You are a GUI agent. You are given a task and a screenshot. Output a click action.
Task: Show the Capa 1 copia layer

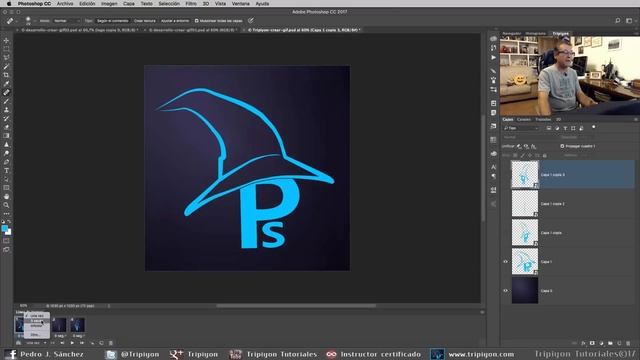(x=505, y=233)
